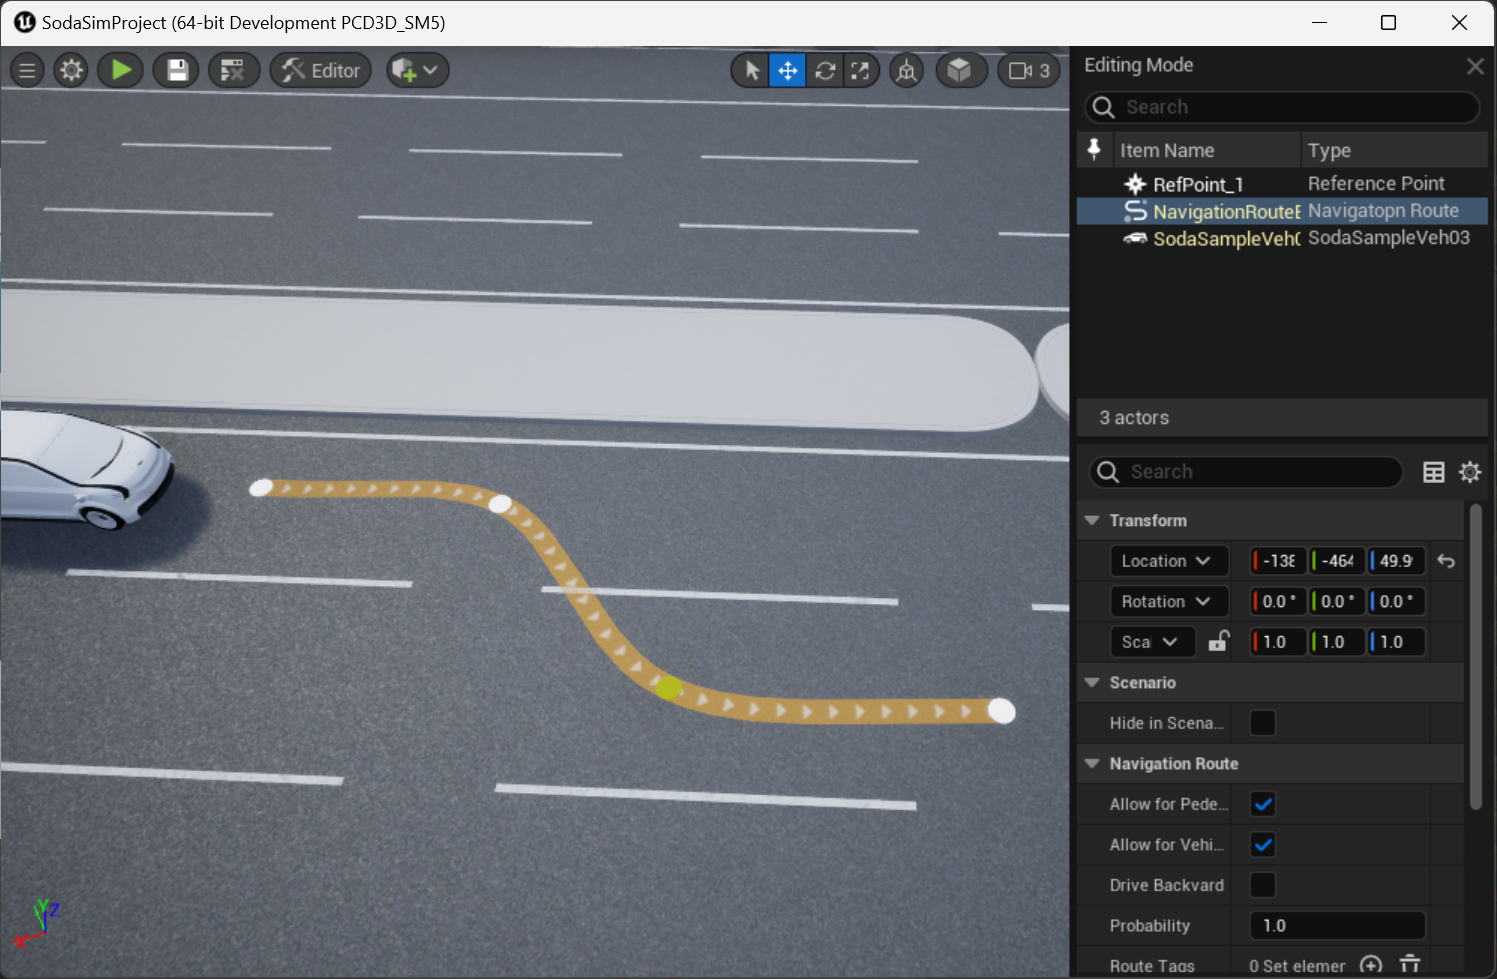Image resolution: width=1497 pixels, height=979 pixels.
Task: Activate the translate move tool
Action: 788,71
